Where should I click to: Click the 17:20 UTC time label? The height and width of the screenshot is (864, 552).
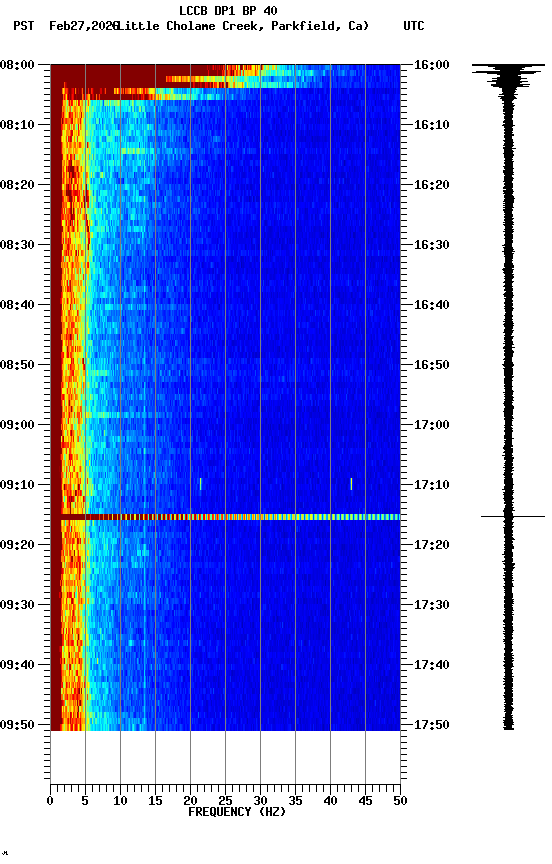coord(432,545)
